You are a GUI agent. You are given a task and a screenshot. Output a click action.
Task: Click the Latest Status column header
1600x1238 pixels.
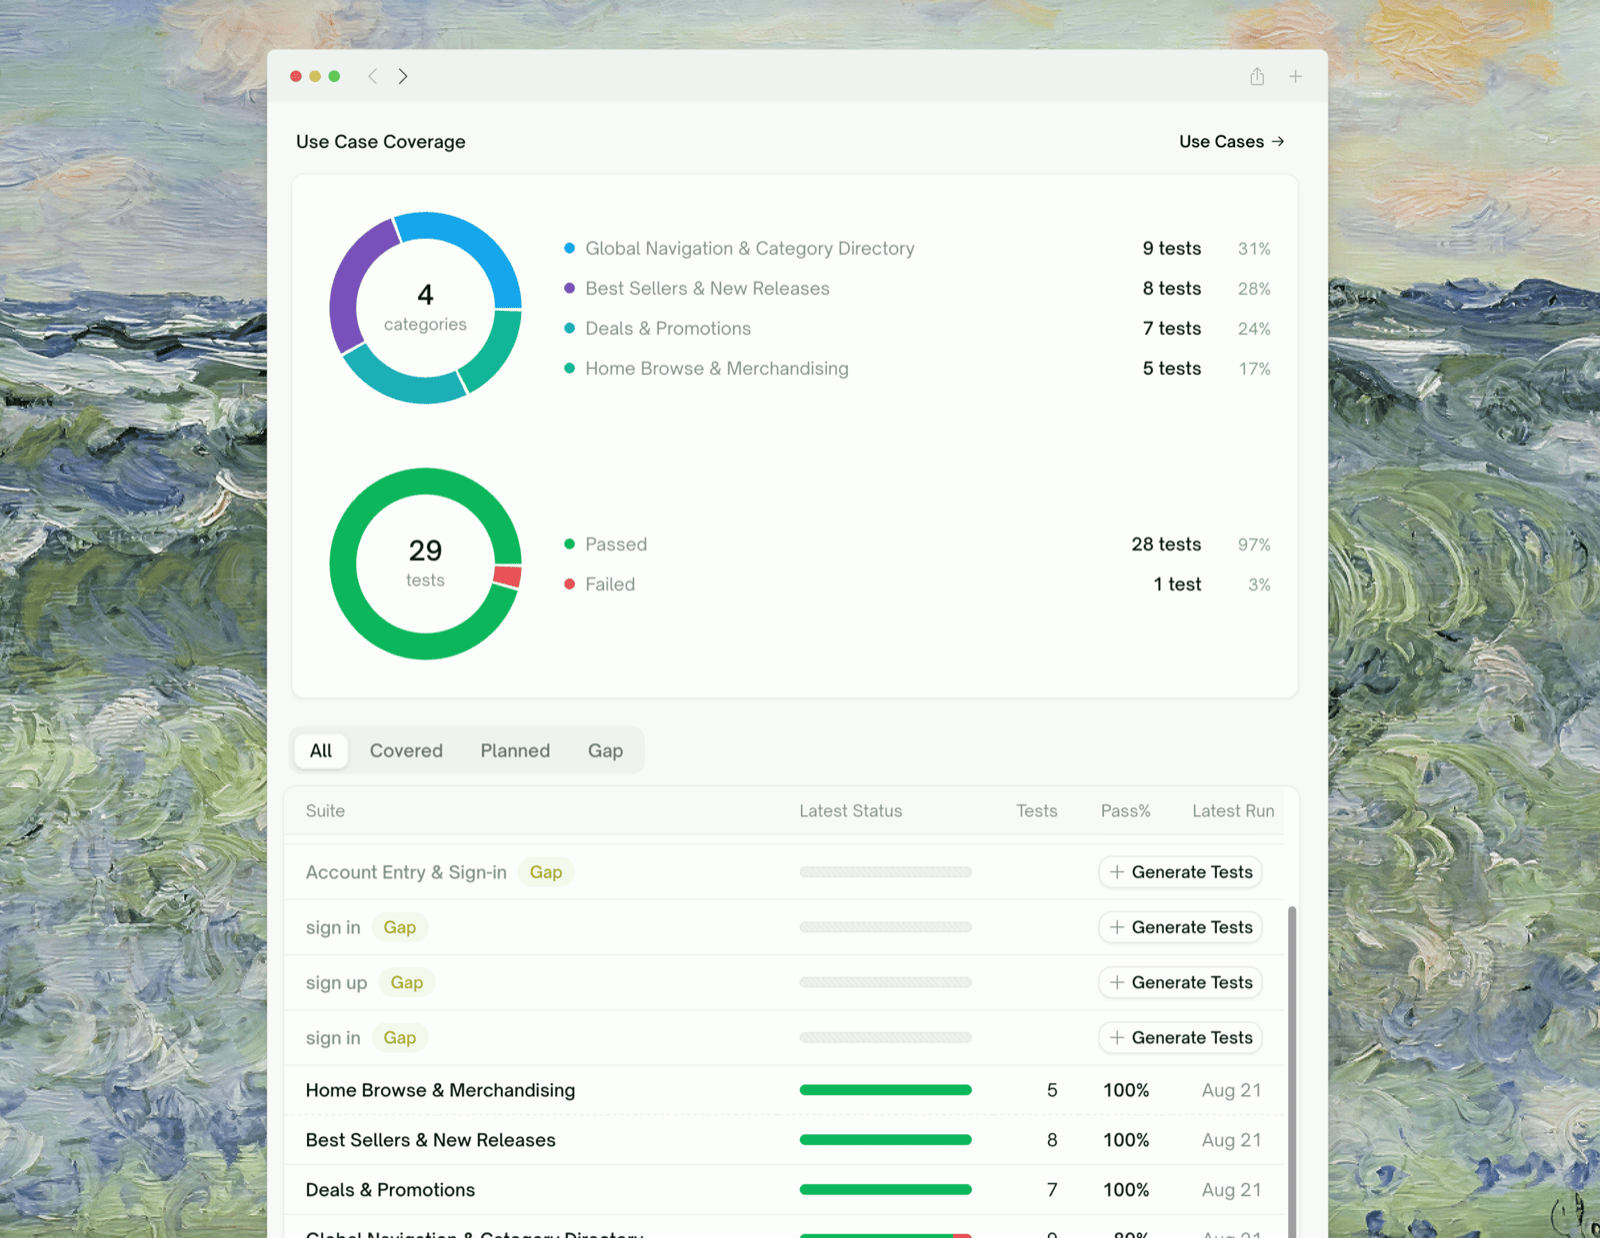850,811
